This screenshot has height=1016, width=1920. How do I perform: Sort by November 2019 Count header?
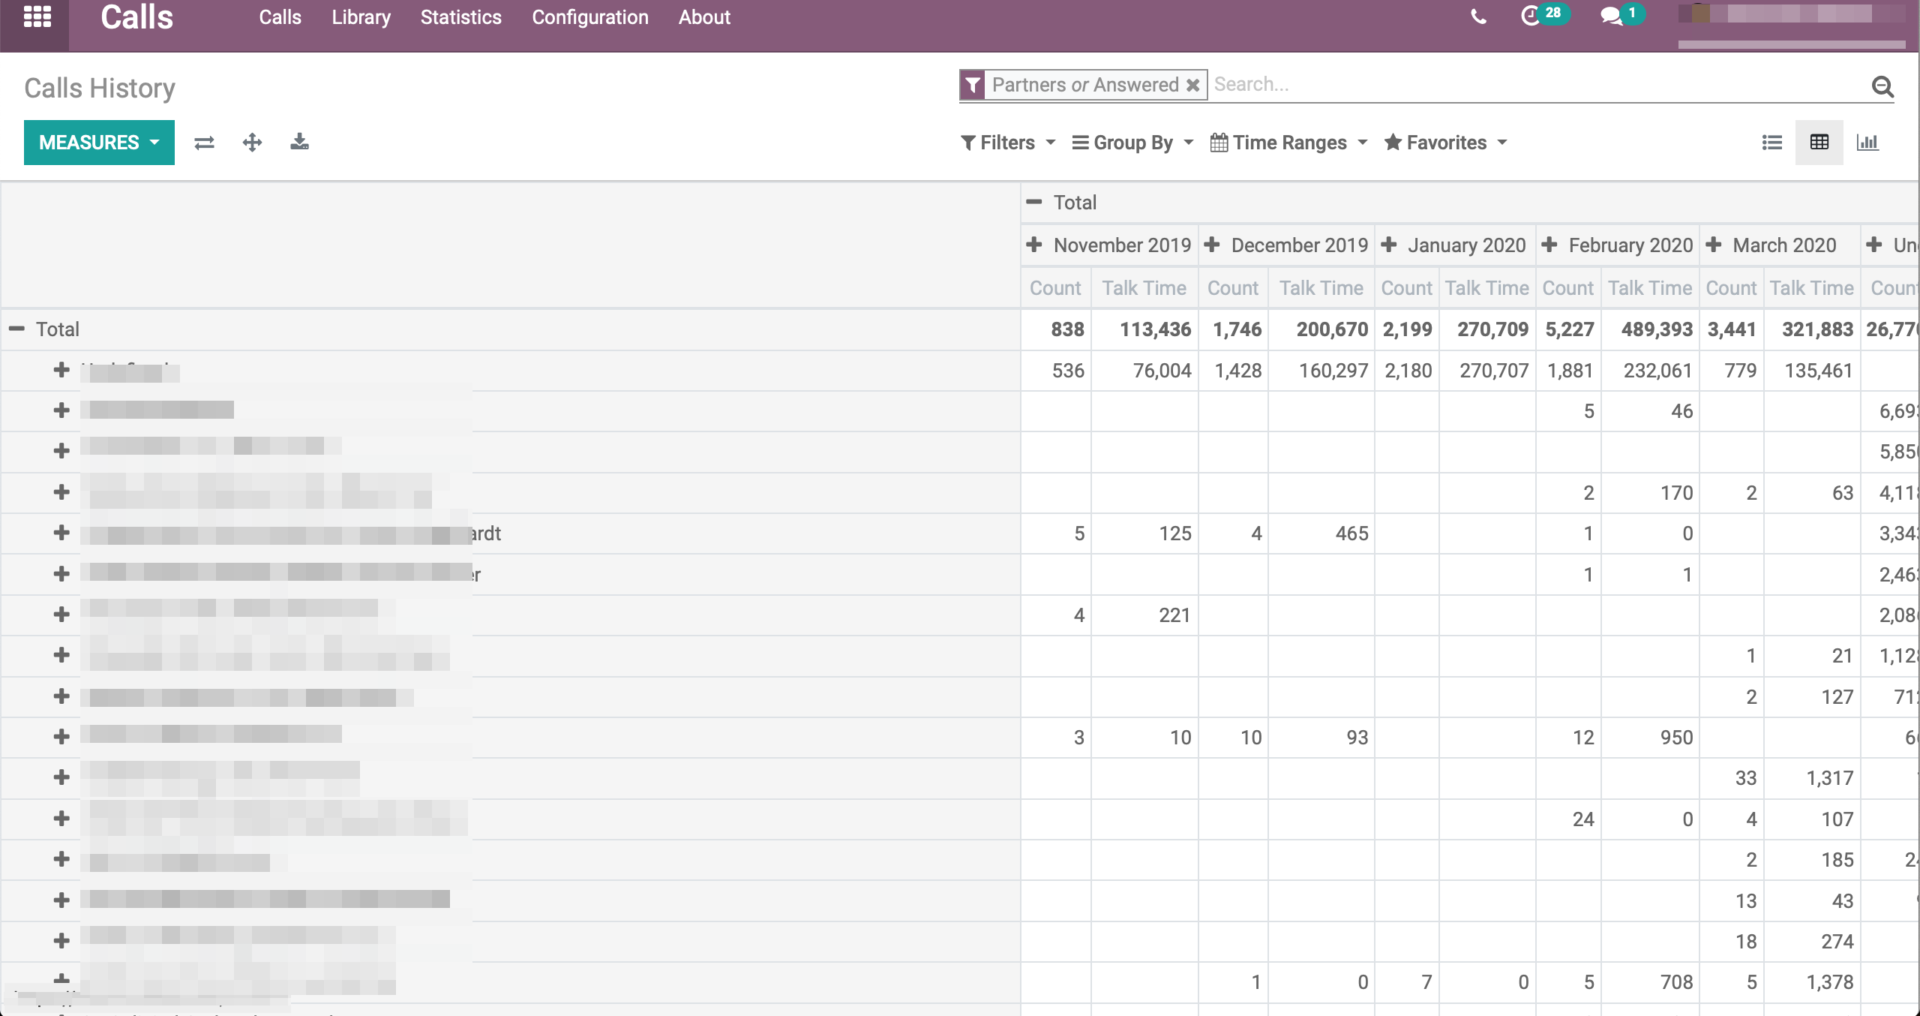pos(1055,288)
